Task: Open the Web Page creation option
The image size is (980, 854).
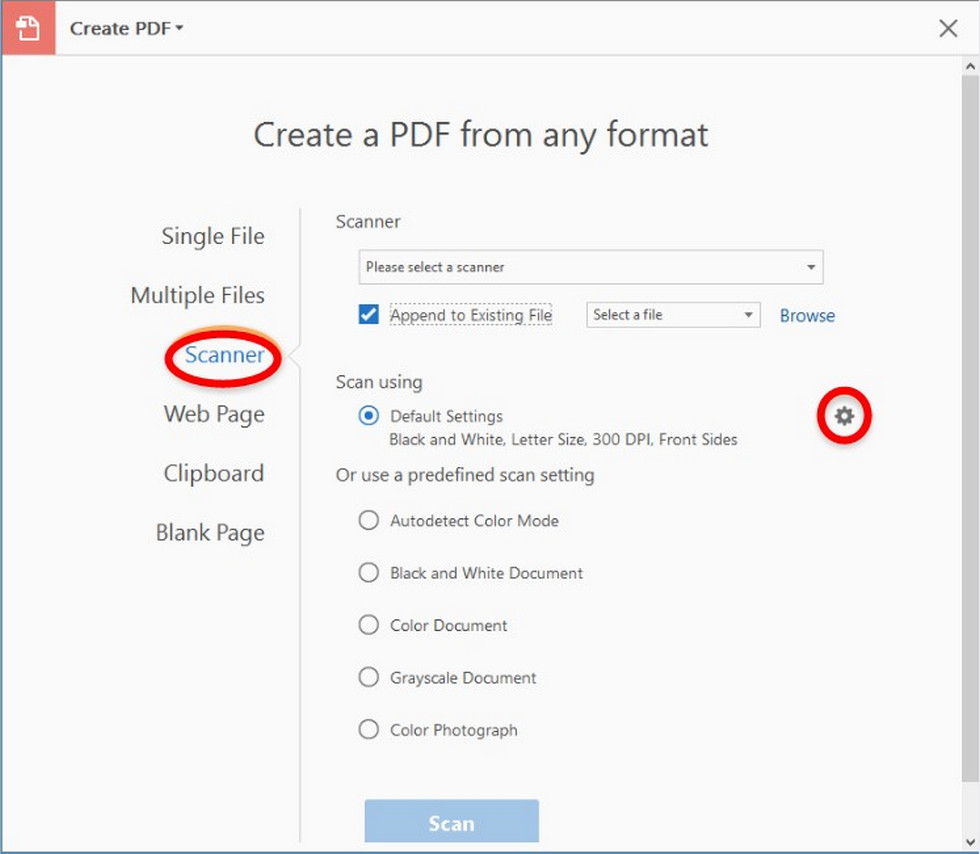Action: coord(214,414)
